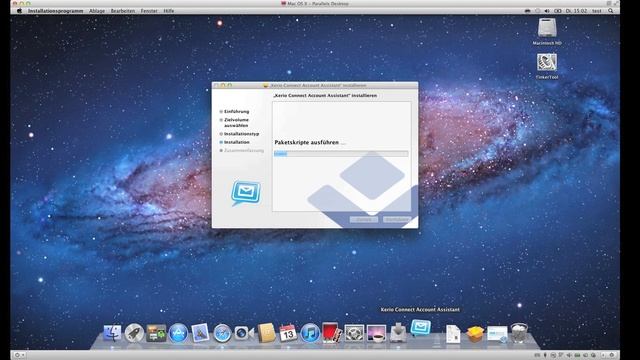Open the package box icon in dock
The image size is (640, 360).
(x=475, y=334)
